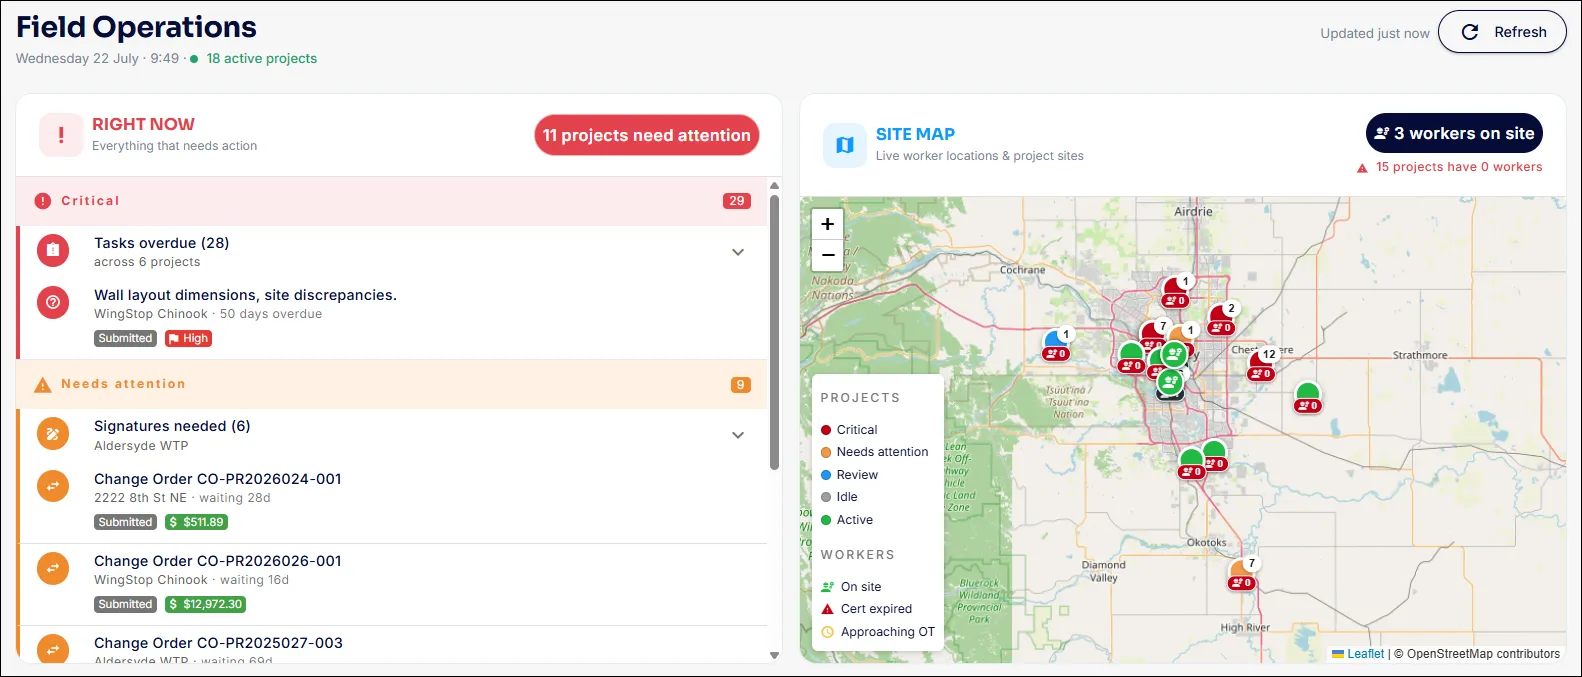Click the Needs attention warning triangle icon

[42, 385]
